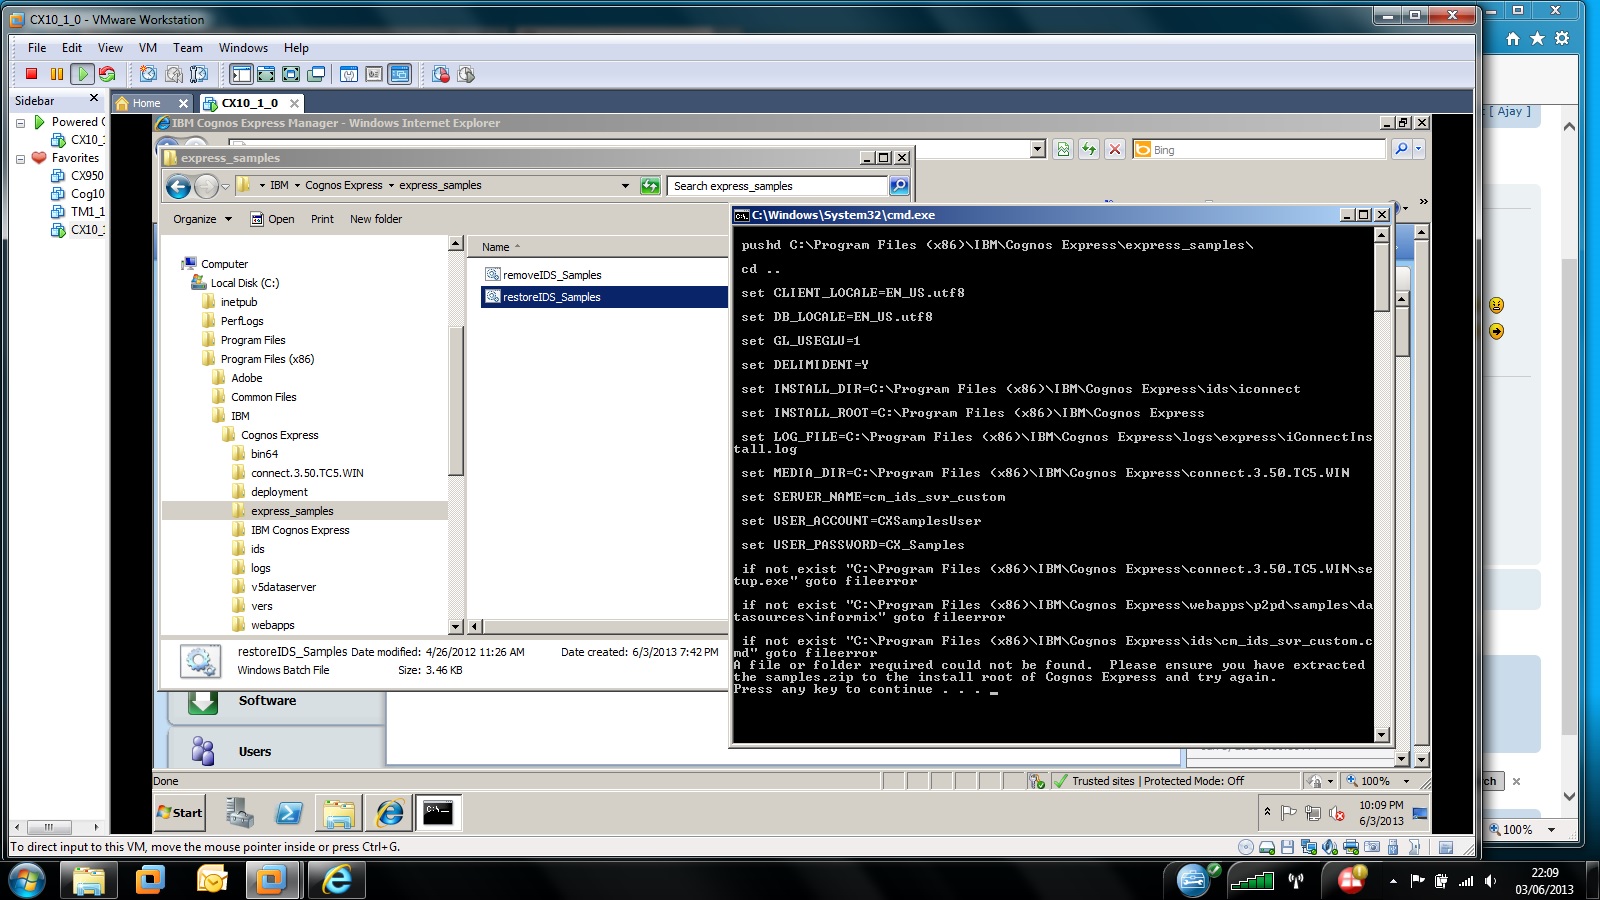
Task: Create a New folder
Action: coord(376,219)
